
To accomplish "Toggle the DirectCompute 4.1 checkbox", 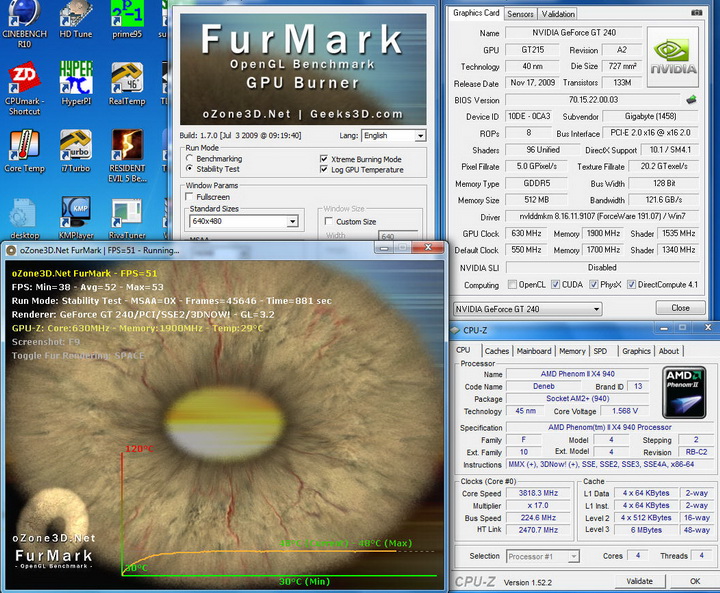I will 631,284.
